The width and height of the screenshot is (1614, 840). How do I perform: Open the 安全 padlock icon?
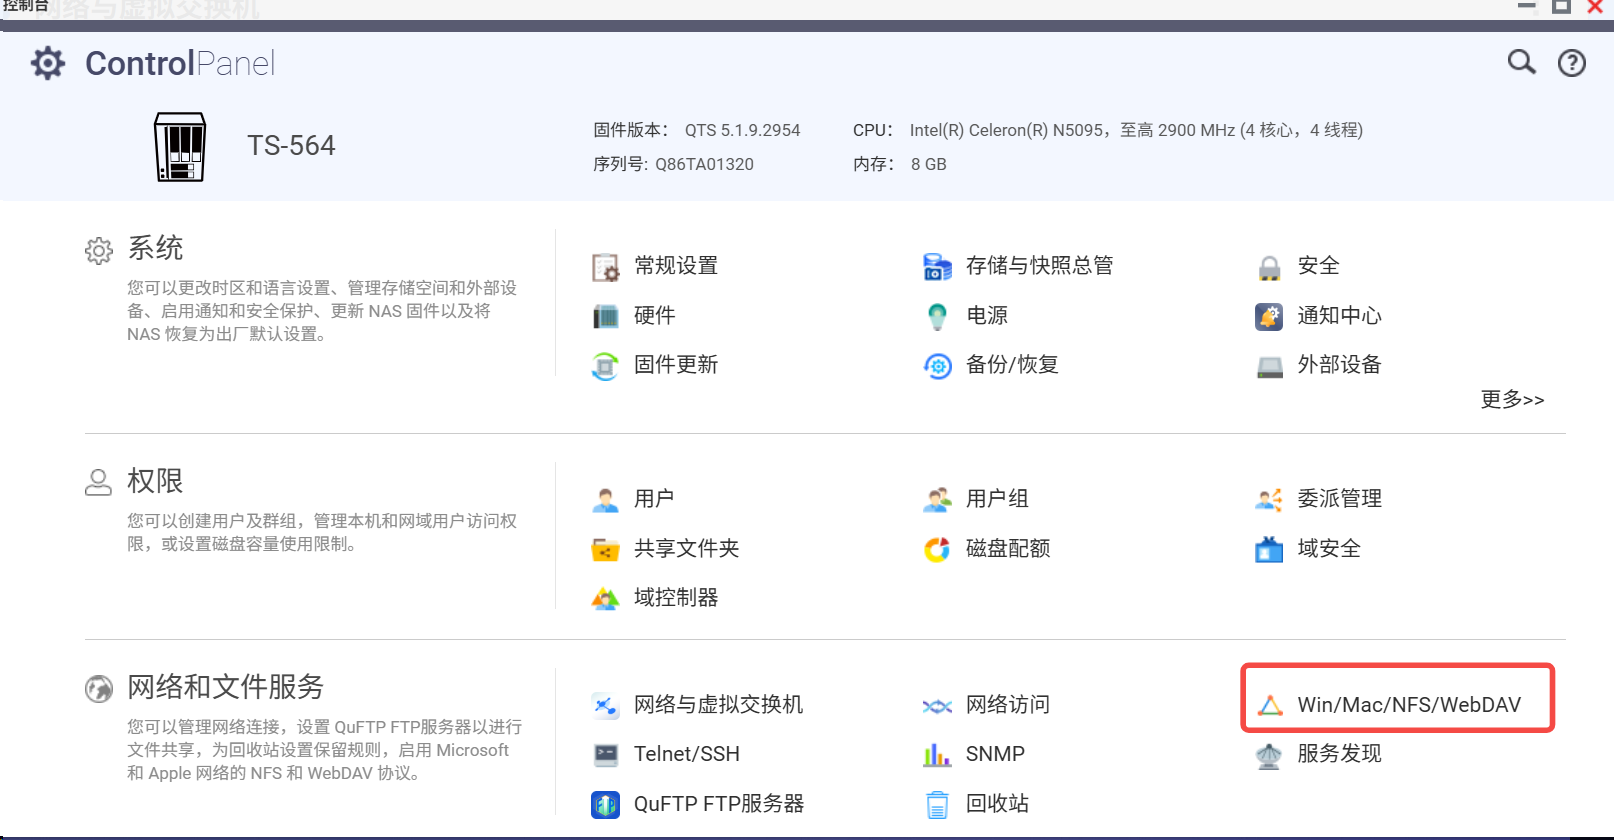[x=1269, y=267]
